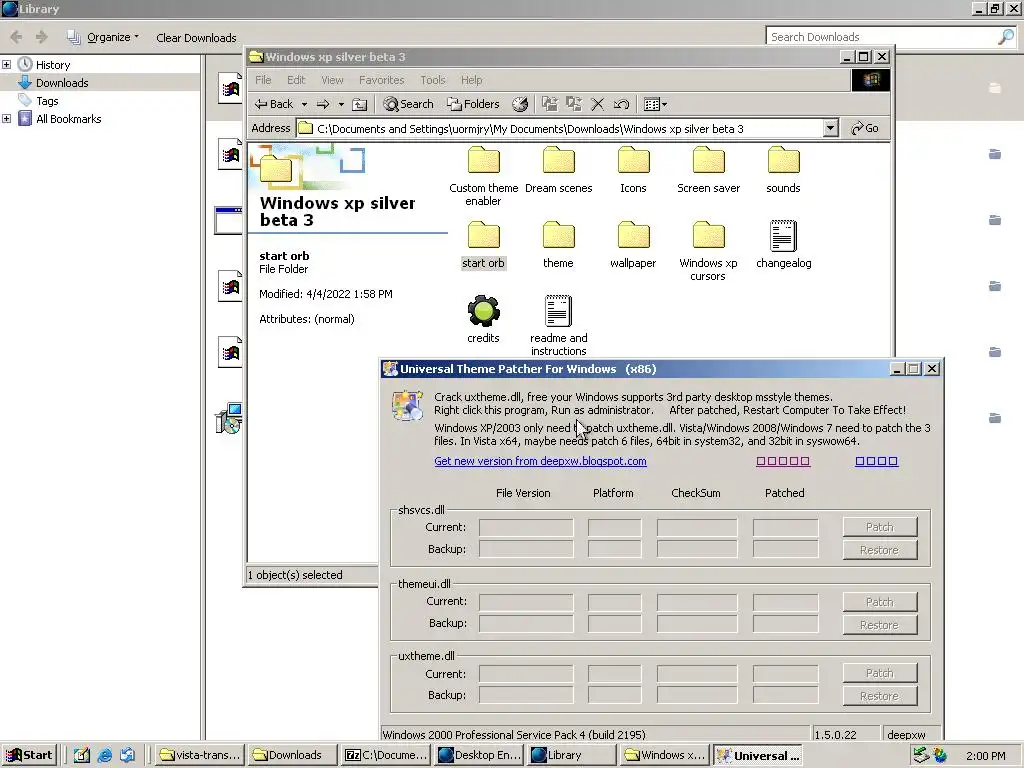Open the Start menu
Image resolution: width=1024 pixels, height=768 pixels.
29,755
